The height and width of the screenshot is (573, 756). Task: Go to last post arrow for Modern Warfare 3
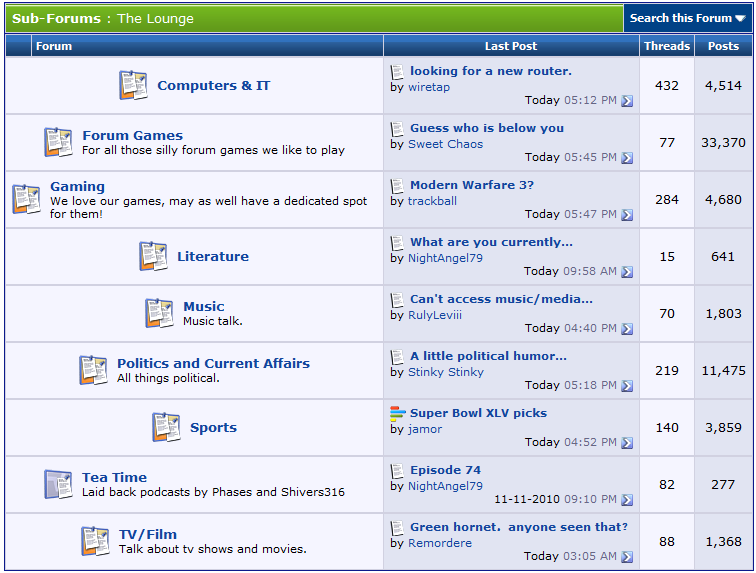[x=627, y=215]
